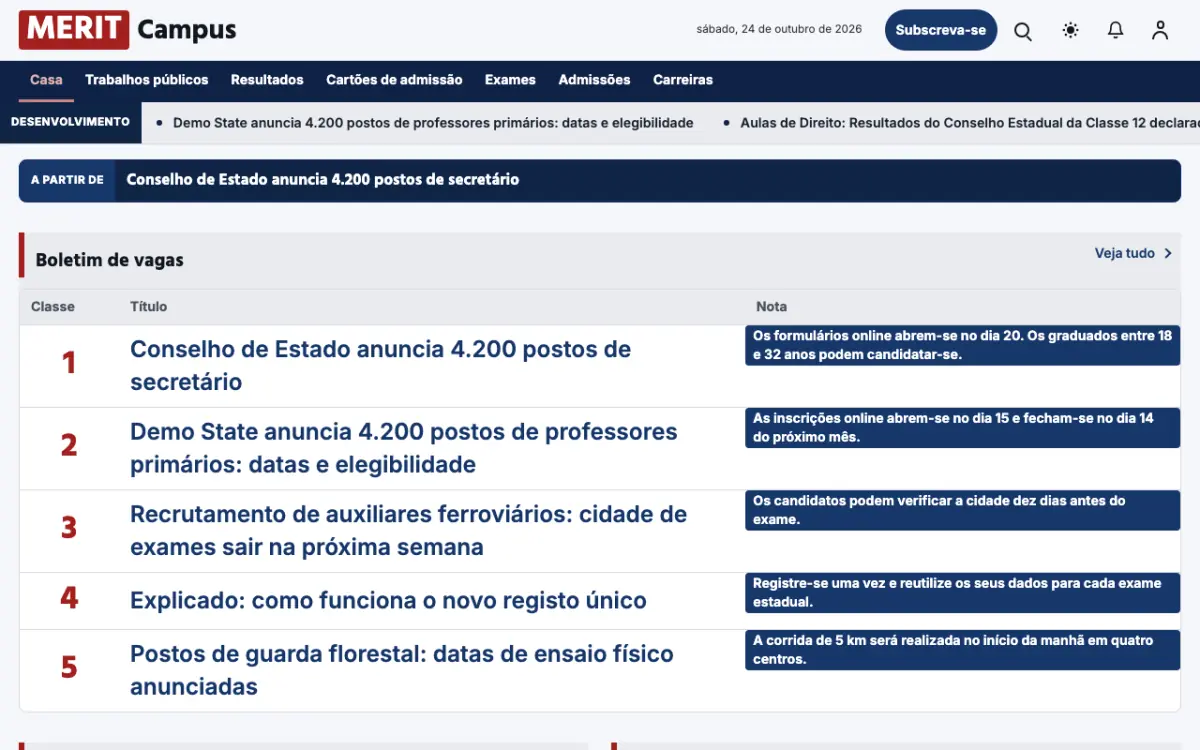Toggle light/dark theme sun icon
1200x750 pixels.
tap(1070, 31)
